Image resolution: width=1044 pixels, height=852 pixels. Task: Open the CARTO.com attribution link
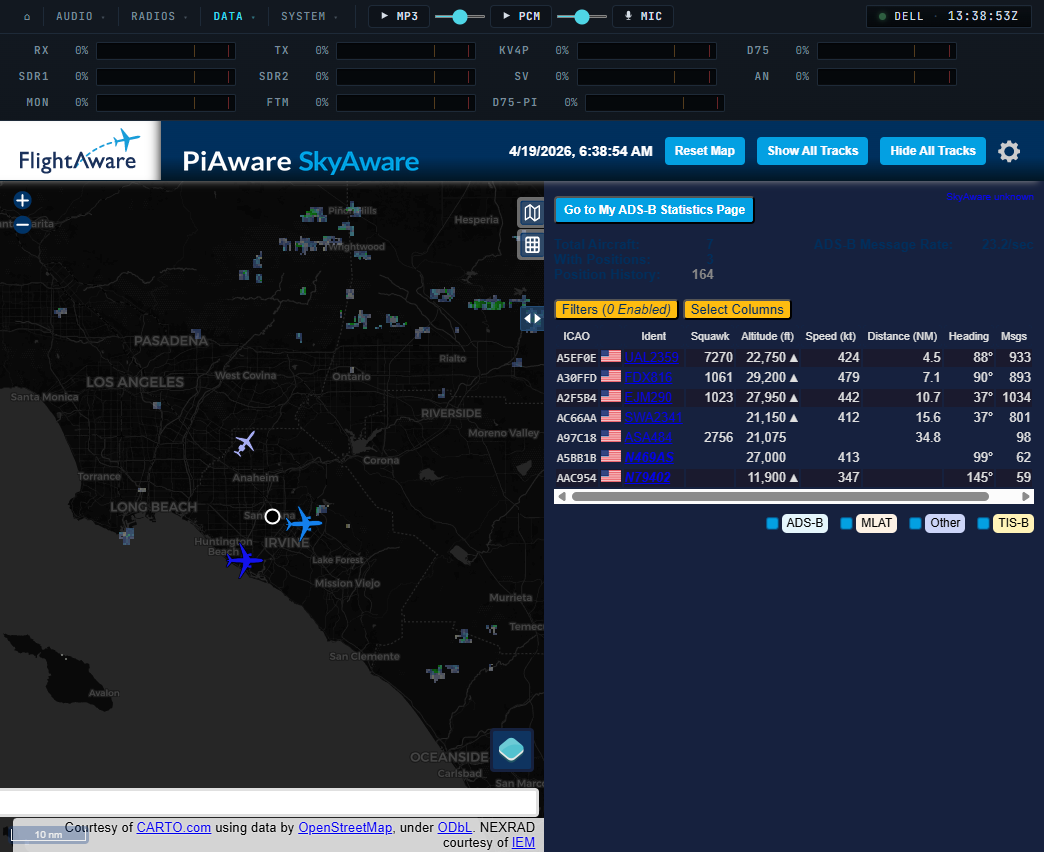pos(174,827)
